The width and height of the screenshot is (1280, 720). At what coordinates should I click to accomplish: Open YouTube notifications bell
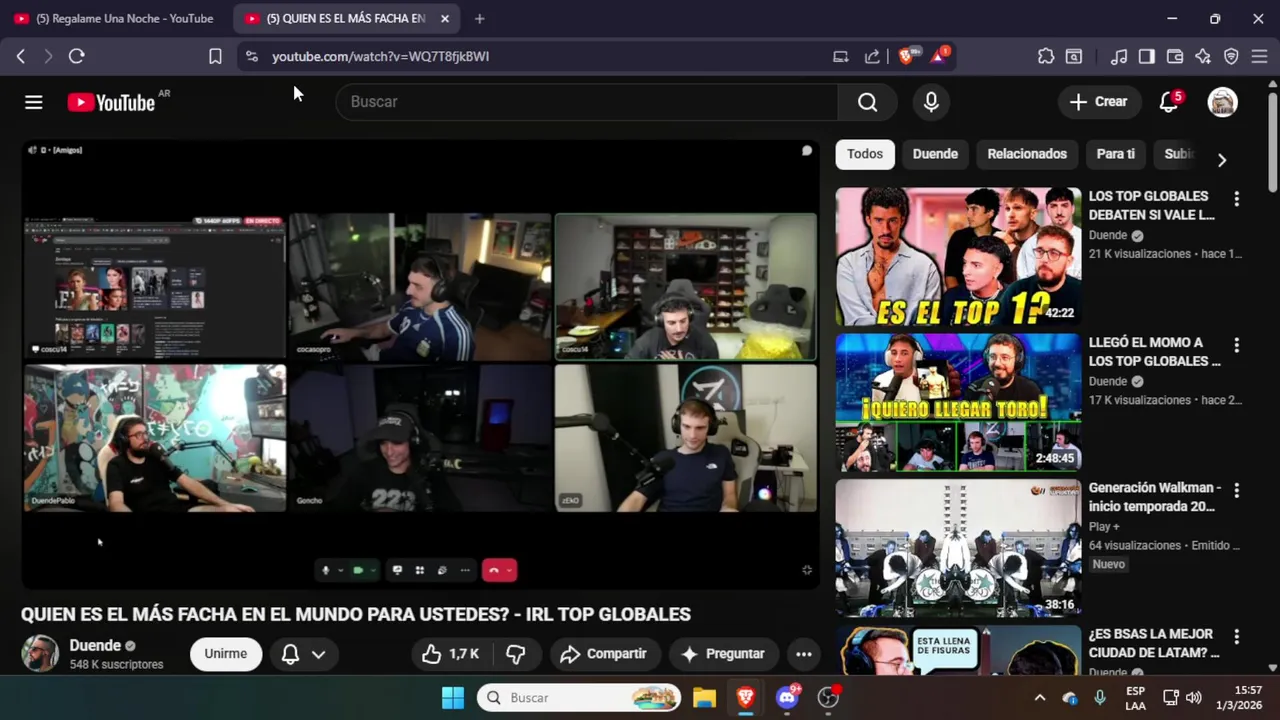[x=1169, y=102]
